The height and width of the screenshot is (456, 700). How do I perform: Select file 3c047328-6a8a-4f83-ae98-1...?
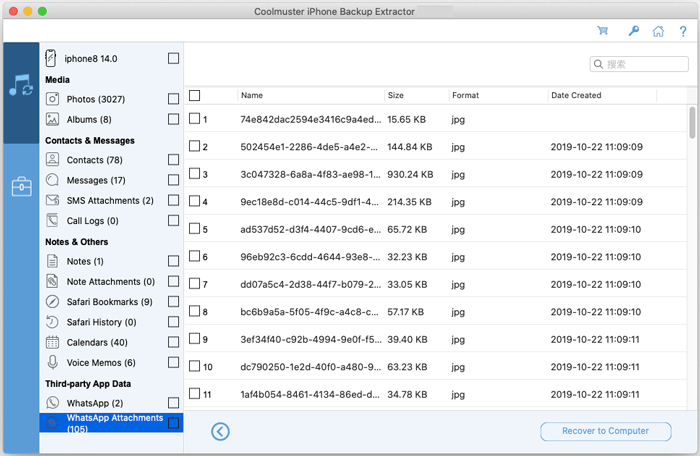coord(310,174)
